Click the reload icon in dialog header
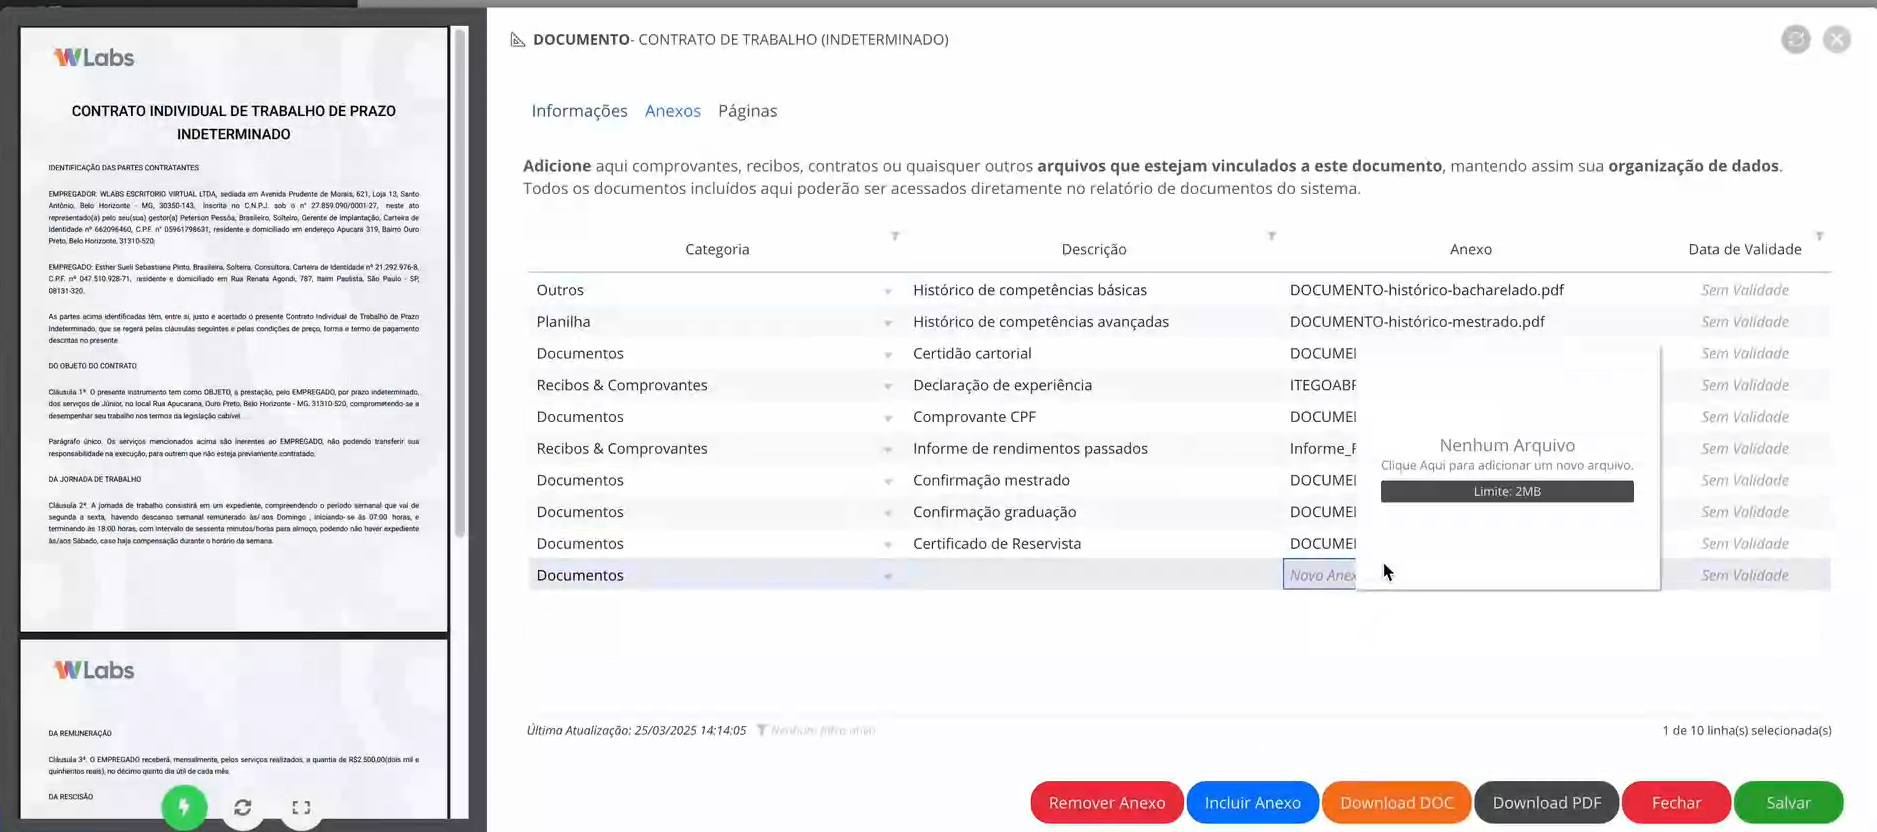 coord(1796,39)
